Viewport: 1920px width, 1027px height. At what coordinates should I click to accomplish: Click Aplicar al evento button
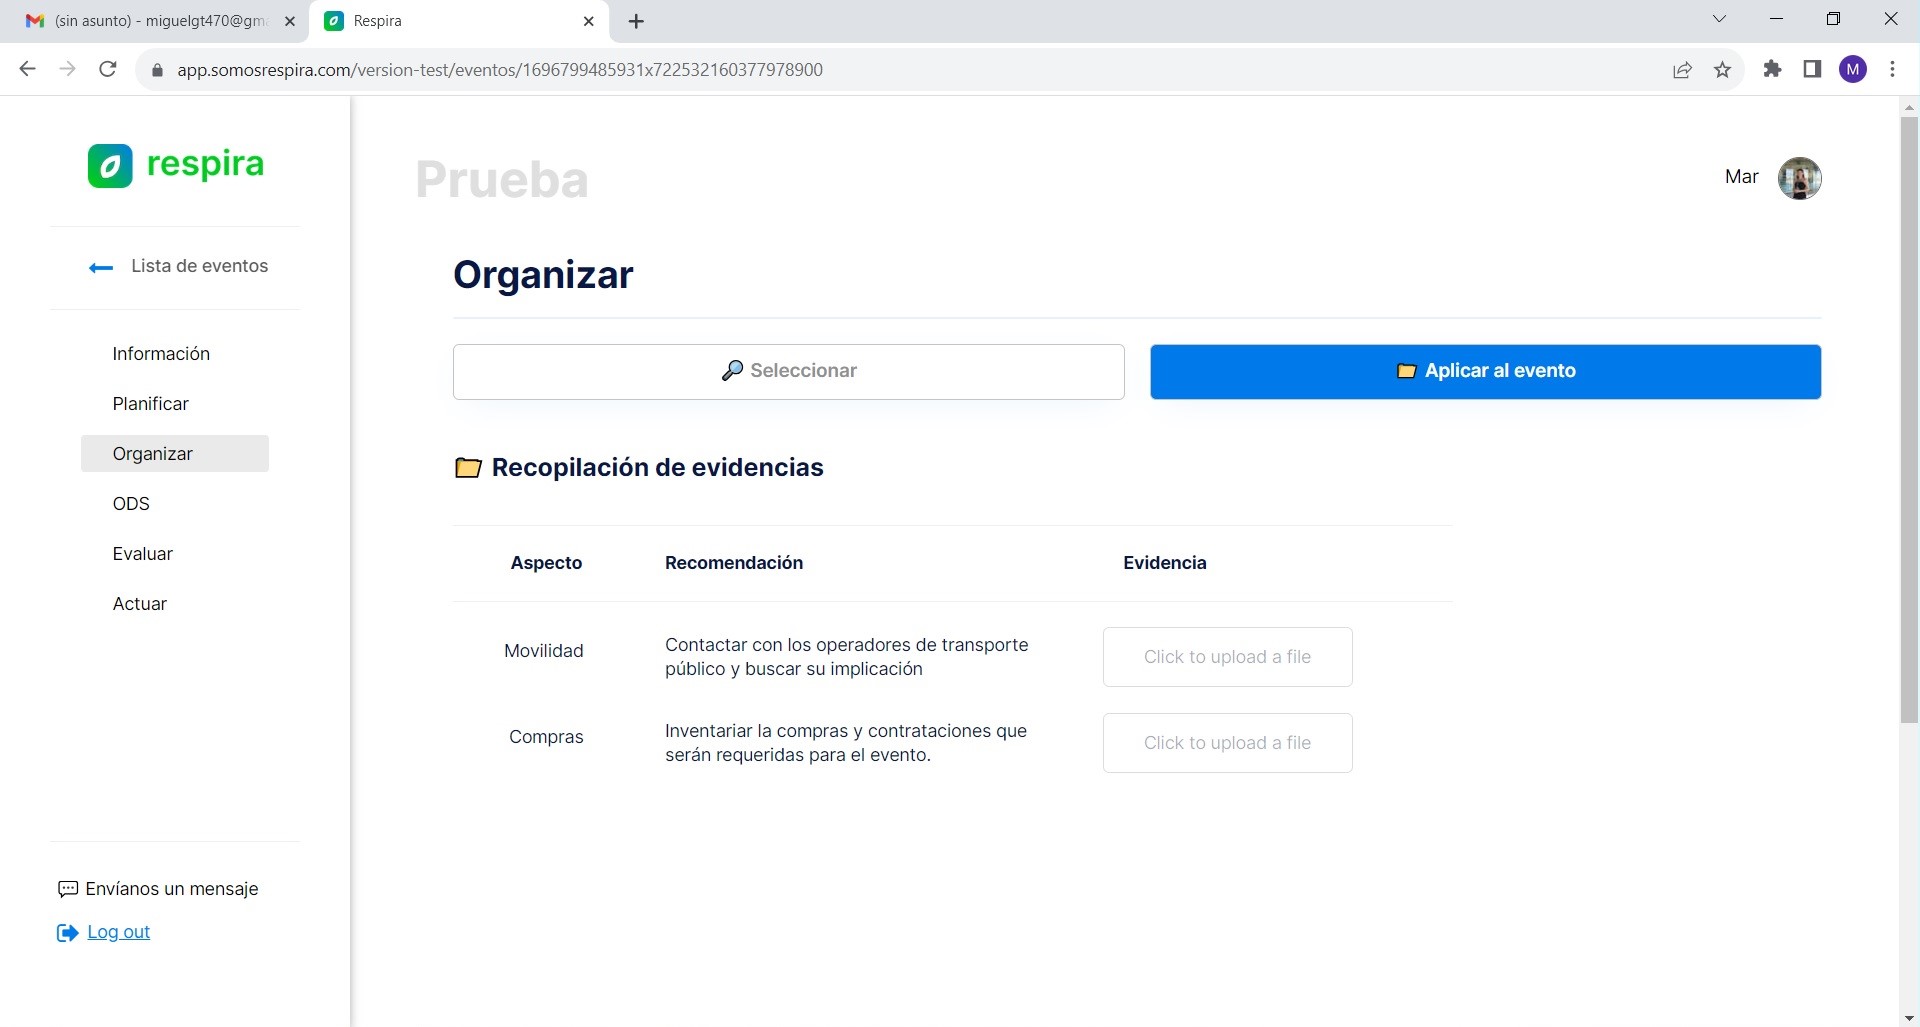1486,372
